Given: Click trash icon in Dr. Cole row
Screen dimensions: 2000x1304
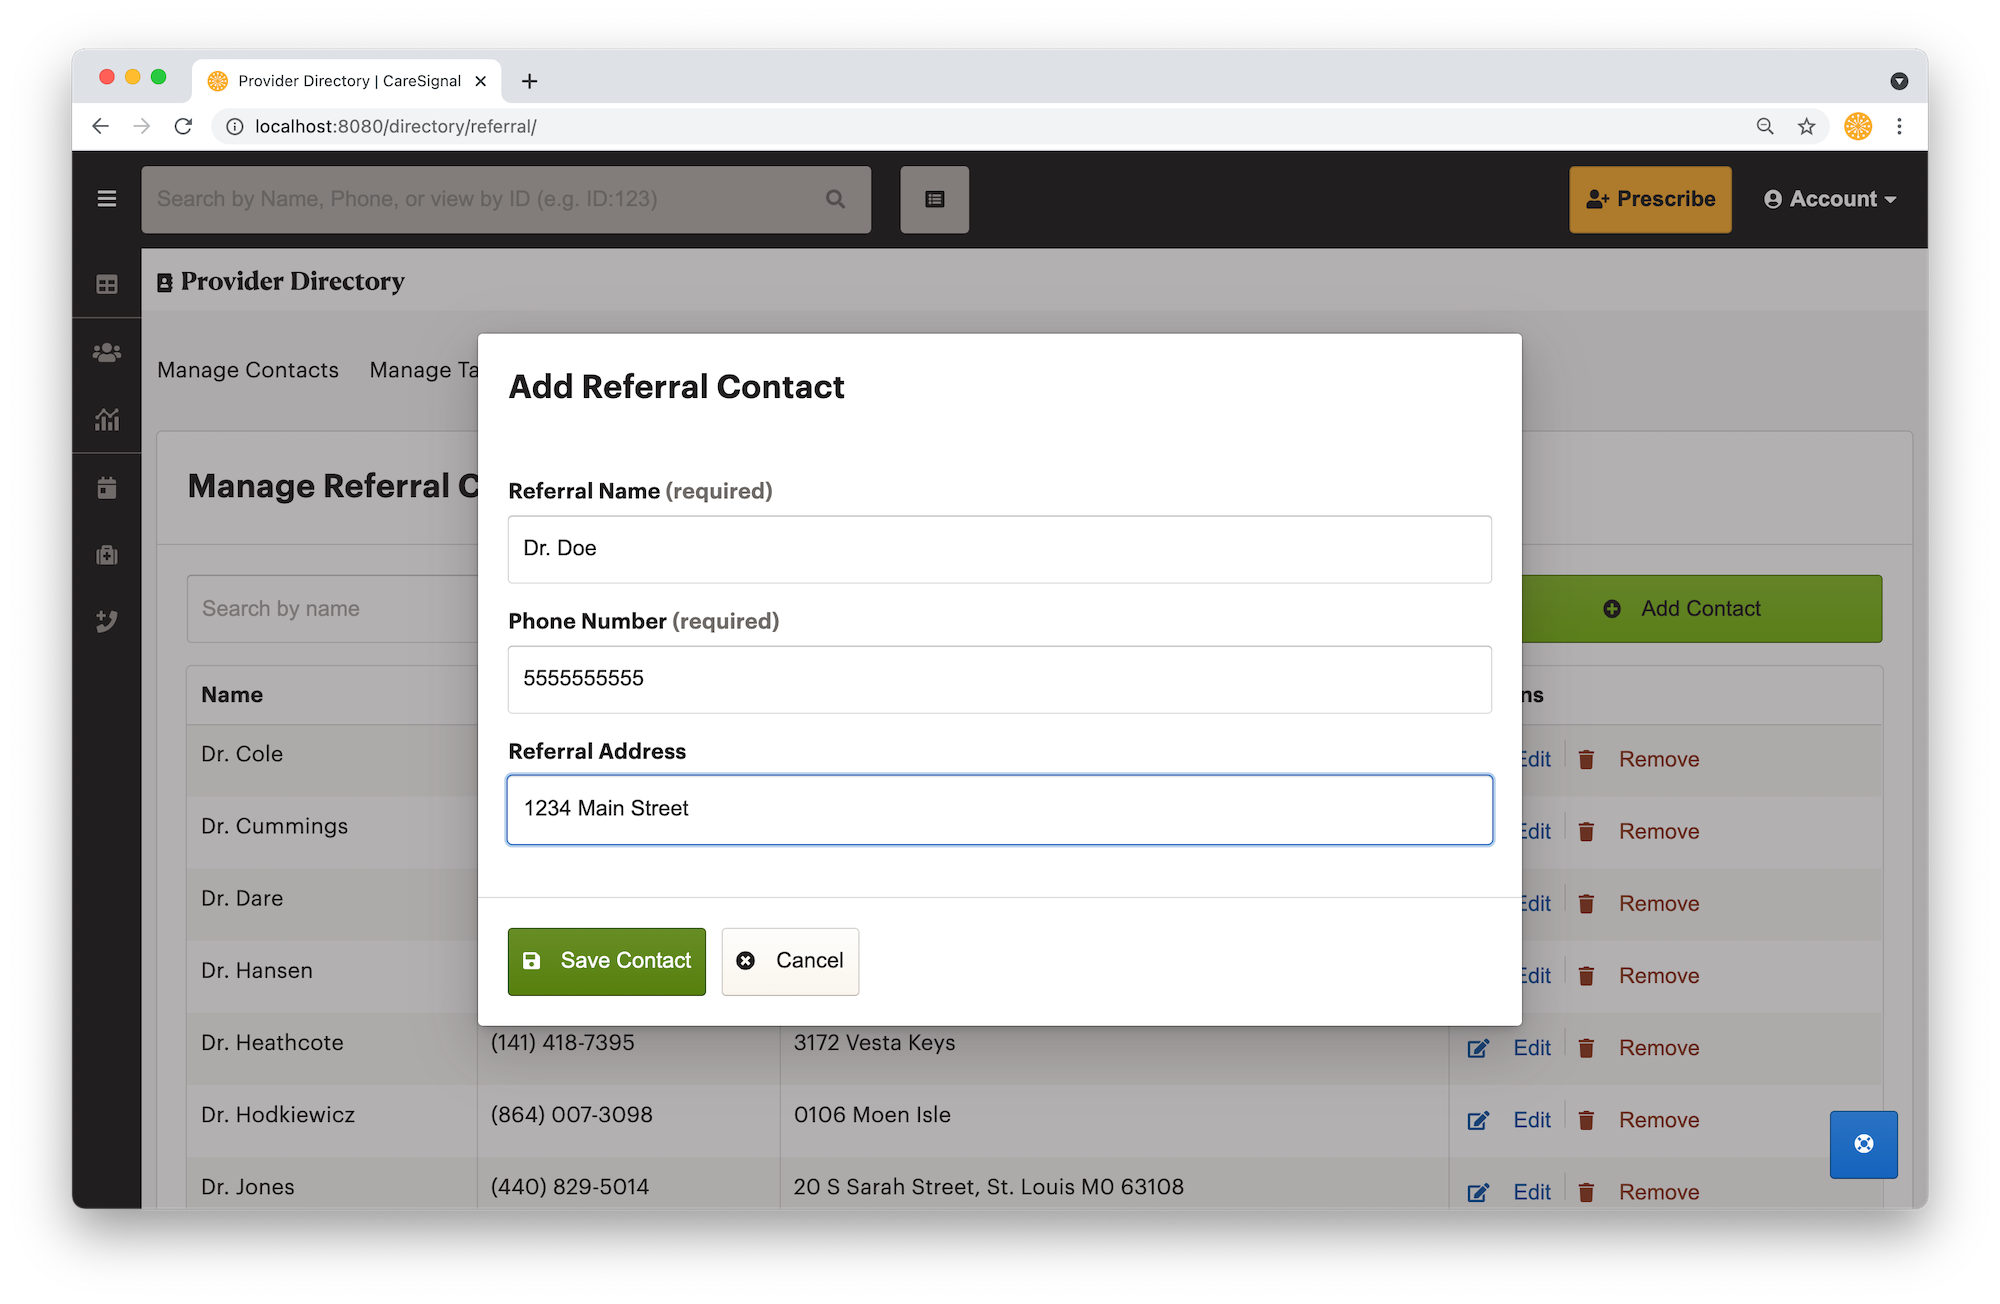Looking at the screenshot, I should click(1586, 759).
